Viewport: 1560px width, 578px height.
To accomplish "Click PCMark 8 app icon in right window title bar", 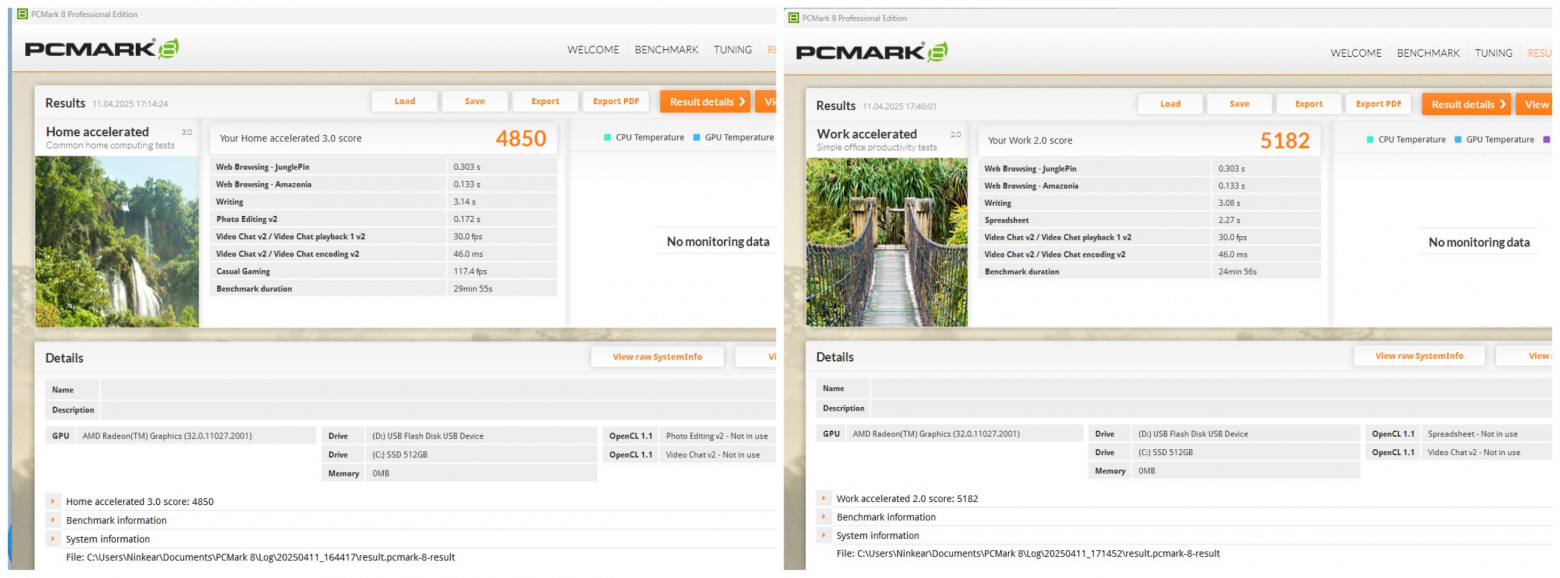I will point(793,18).
